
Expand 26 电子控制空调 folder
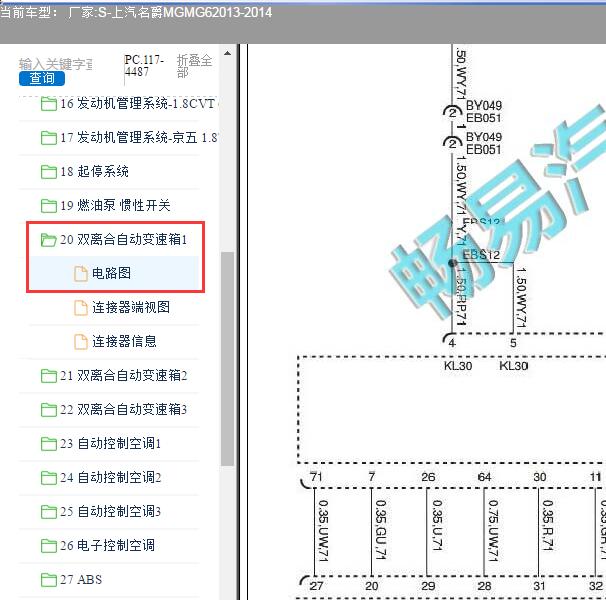(107, 546)
